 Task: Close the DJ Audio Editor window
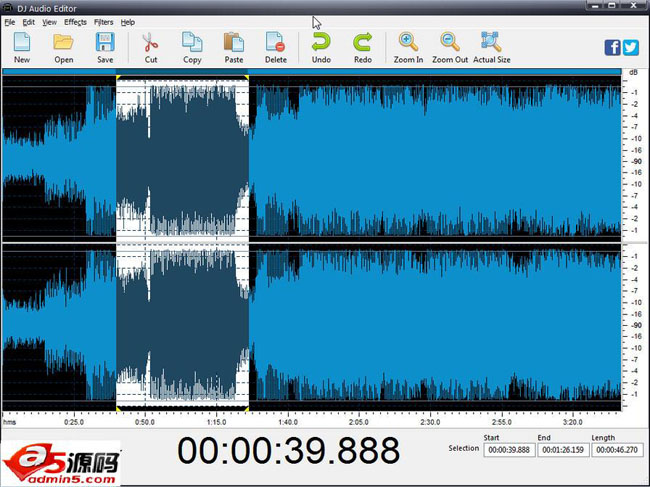[x=634, y=5]
